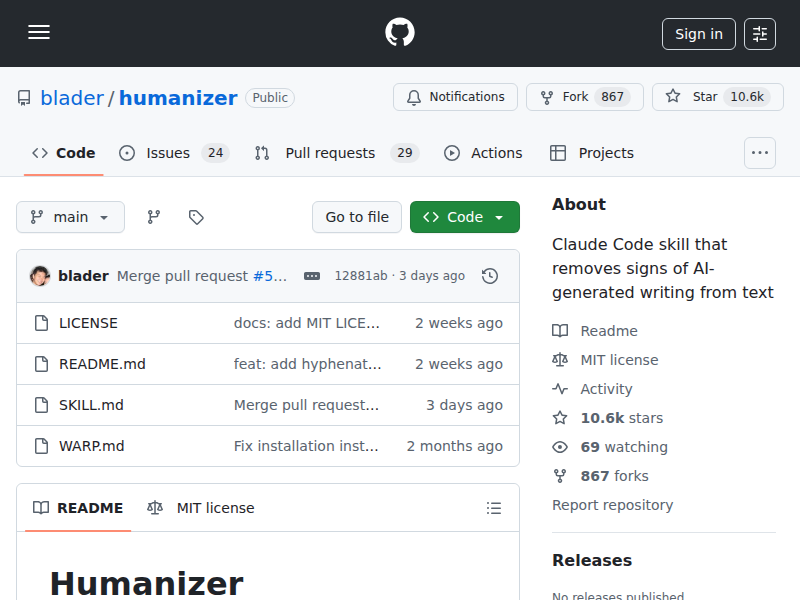This screenshot has height=600, width=800.
Task: Open the README outline list icon
Action: 494,508
